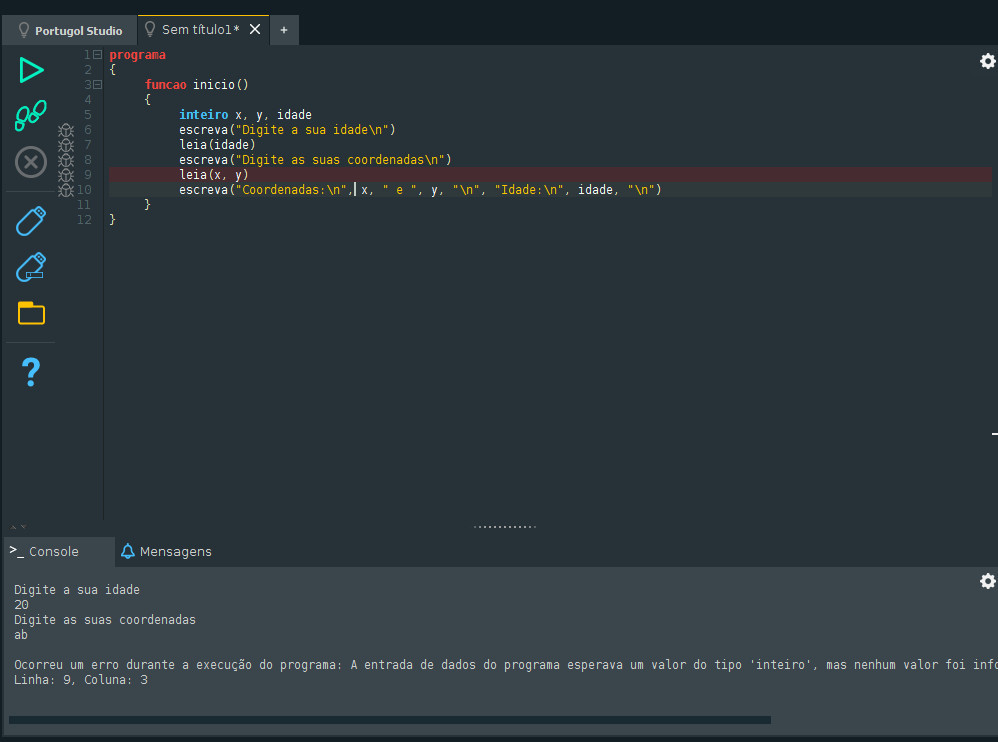Click lightbulb icon on Portugol Studio tab

coord(24,30)
